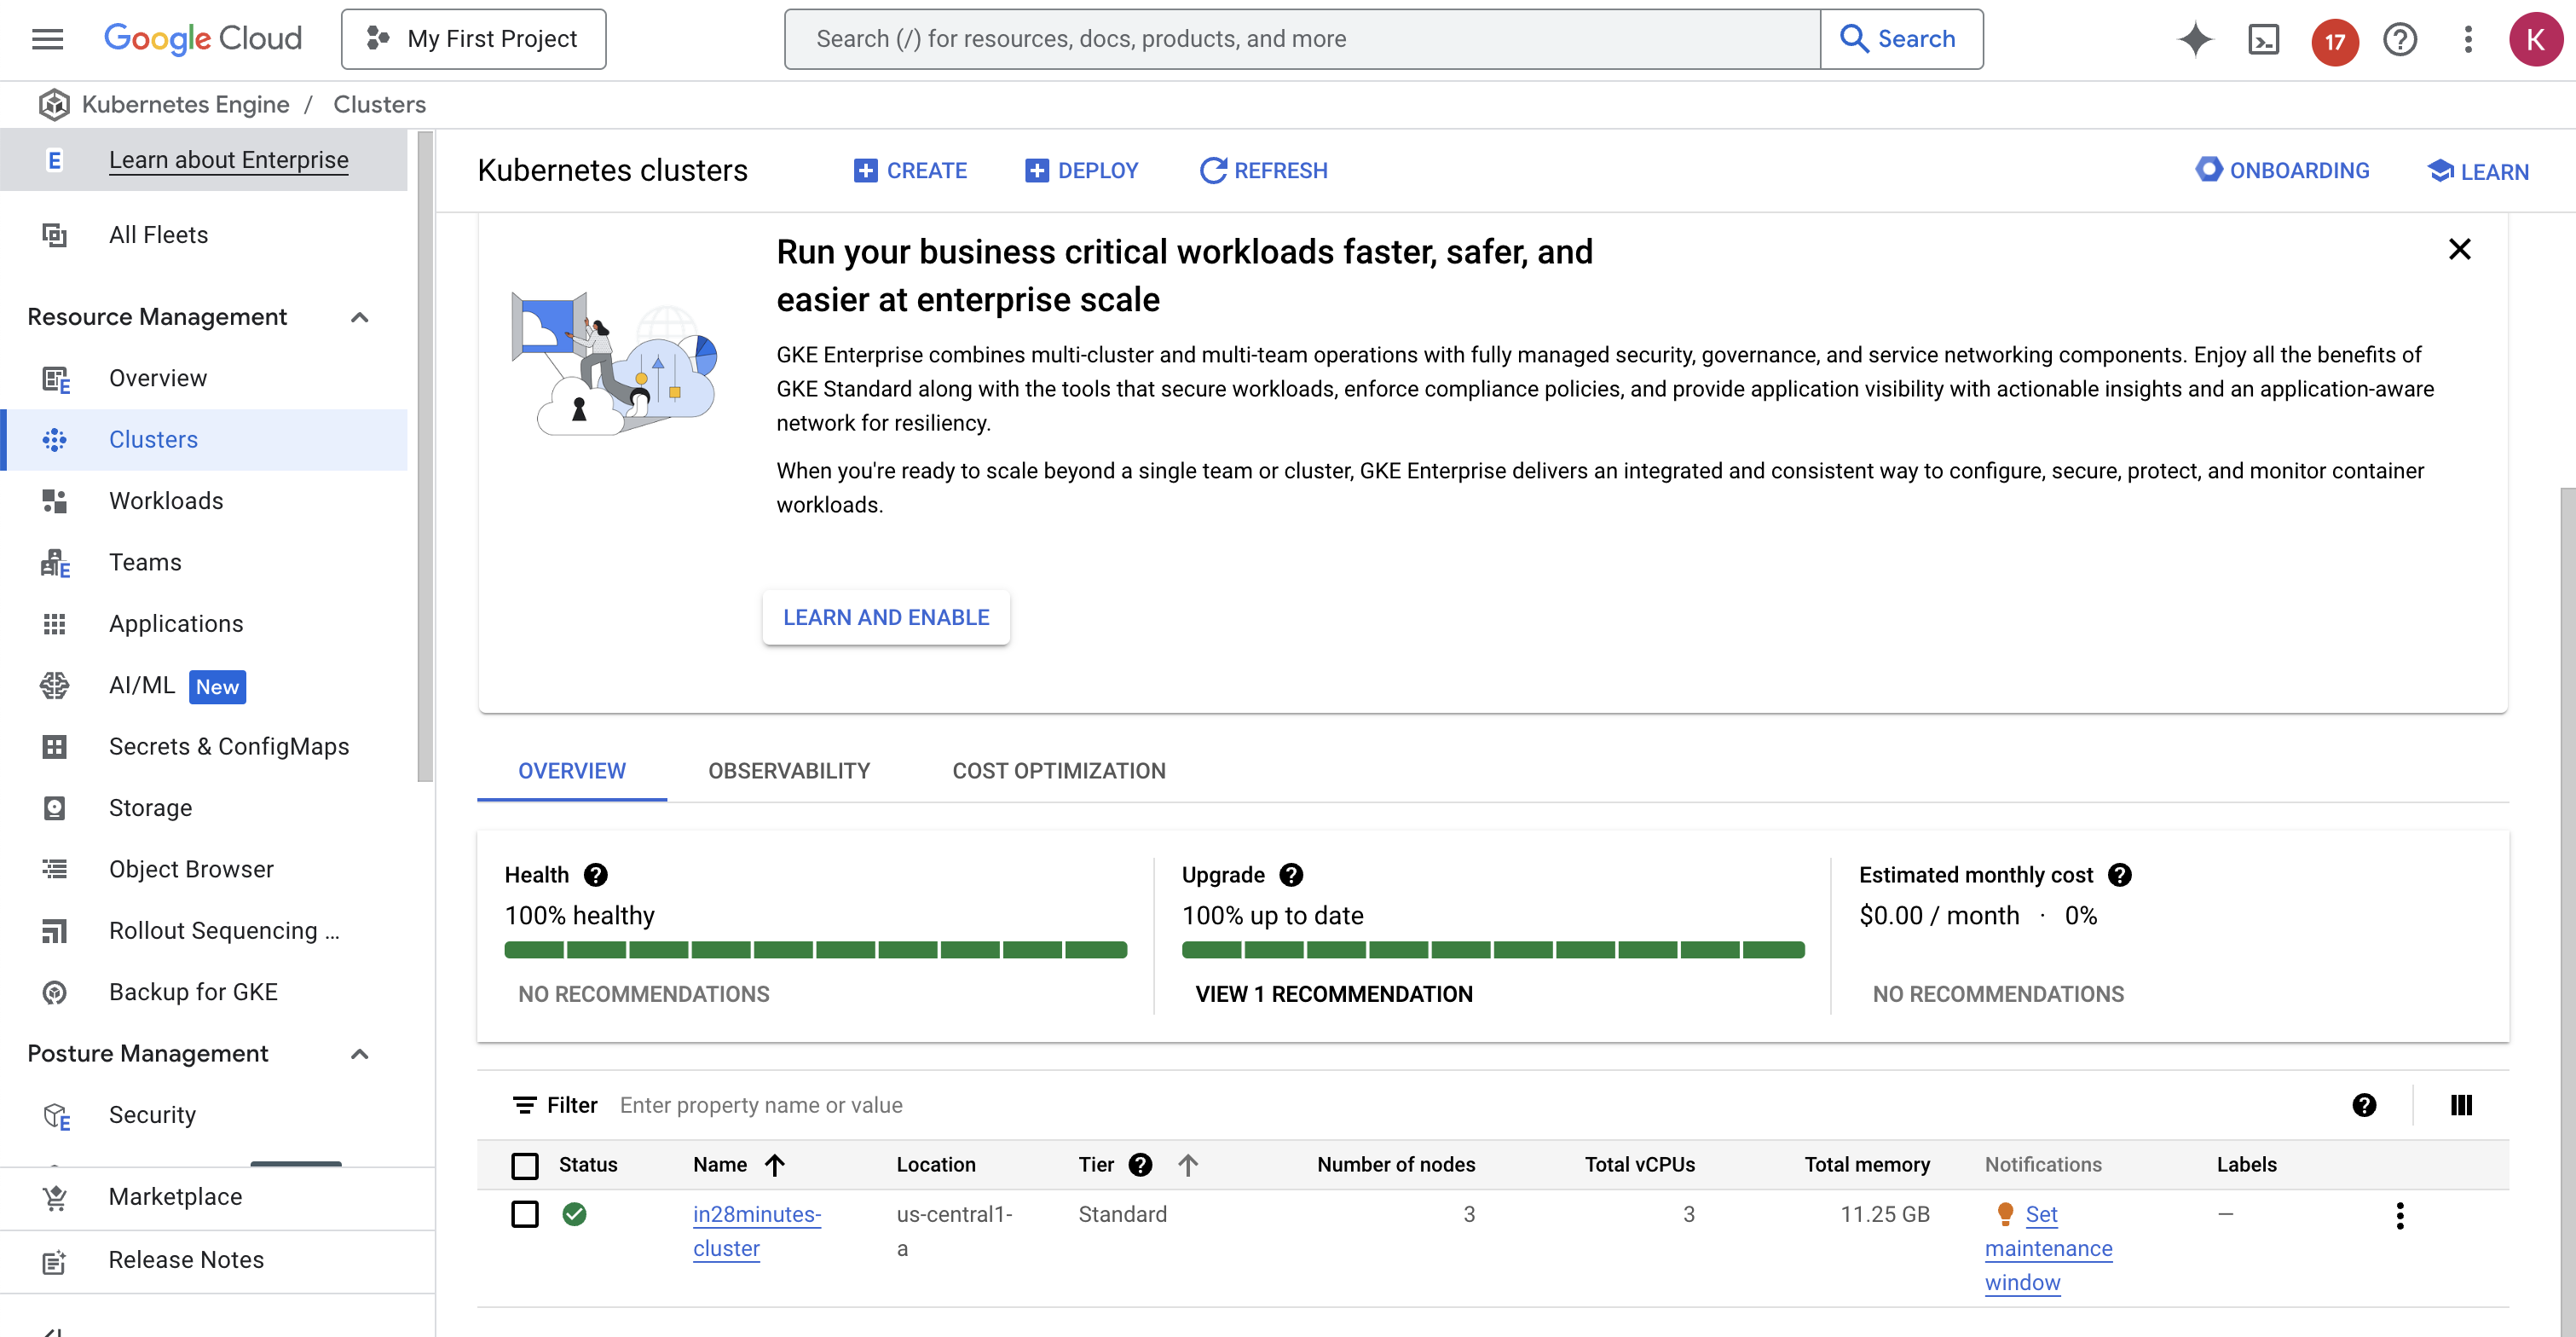Open the Cloud Shell terminal icon
This screenshot has height=1337, width=2576.
2263,39
